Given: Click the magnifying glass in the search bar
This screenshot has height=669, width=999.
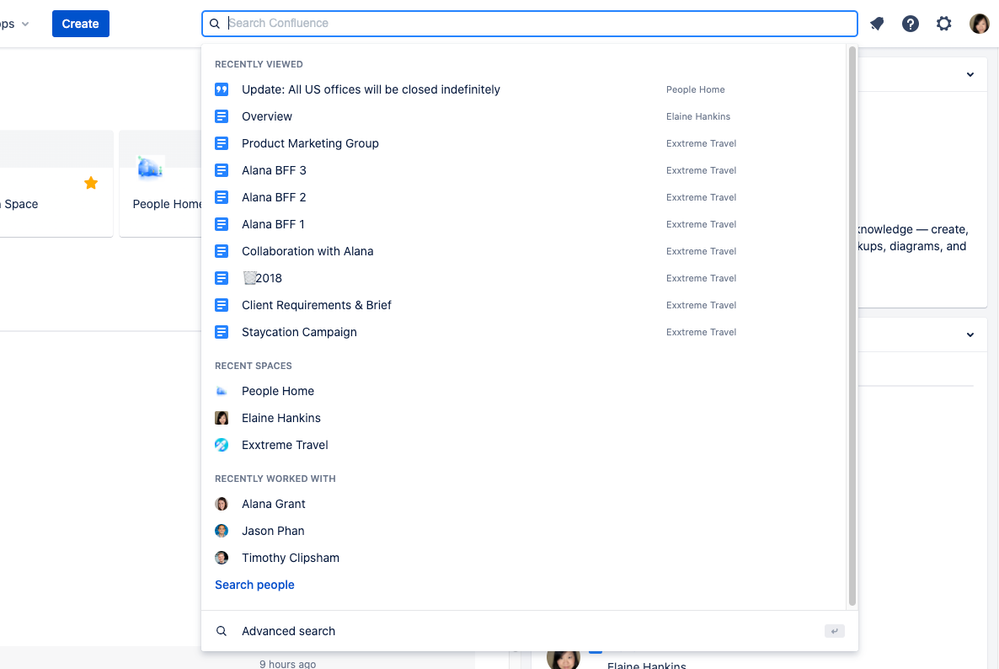Looking at the screenshot, I should tap(214, 23).
